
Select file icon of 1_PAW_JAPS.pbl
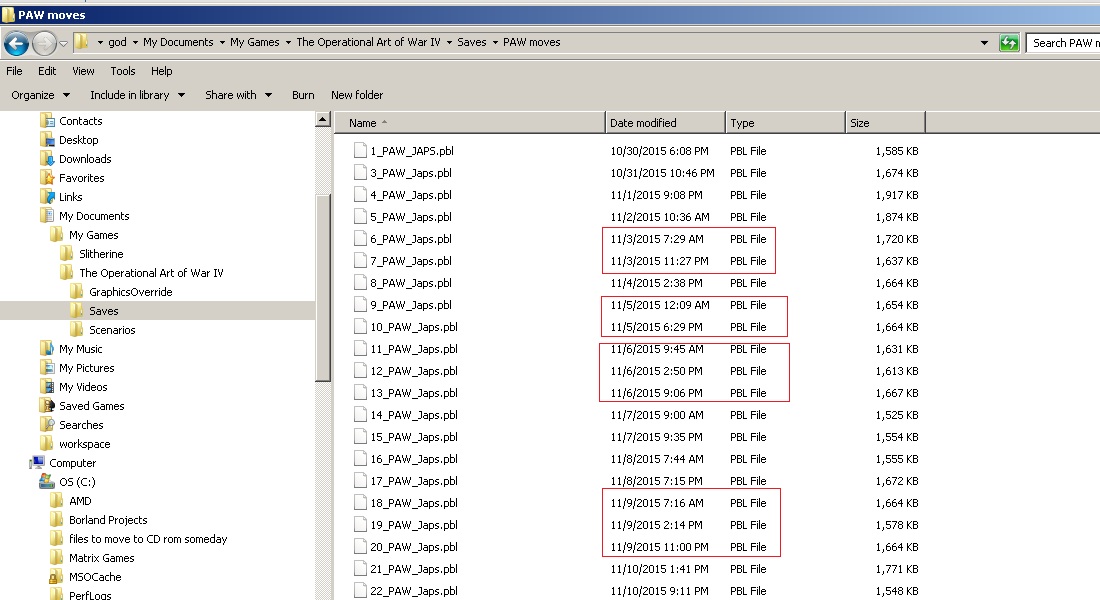(360, 150)
